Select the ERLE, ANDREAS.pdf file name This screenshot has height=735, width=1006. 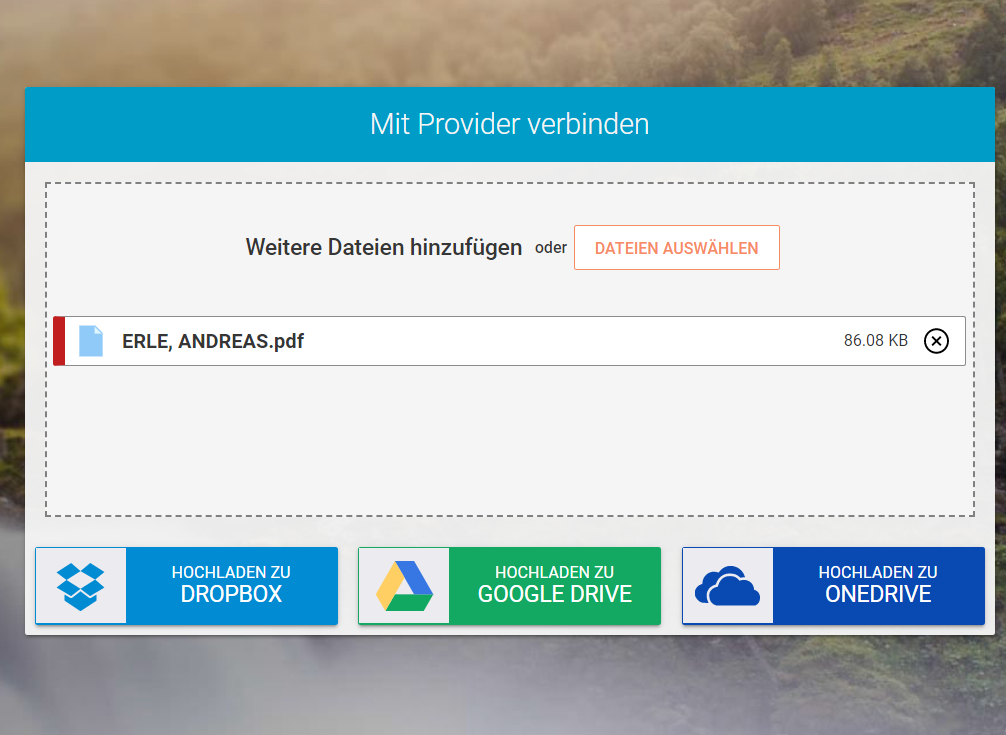point(212,341)
